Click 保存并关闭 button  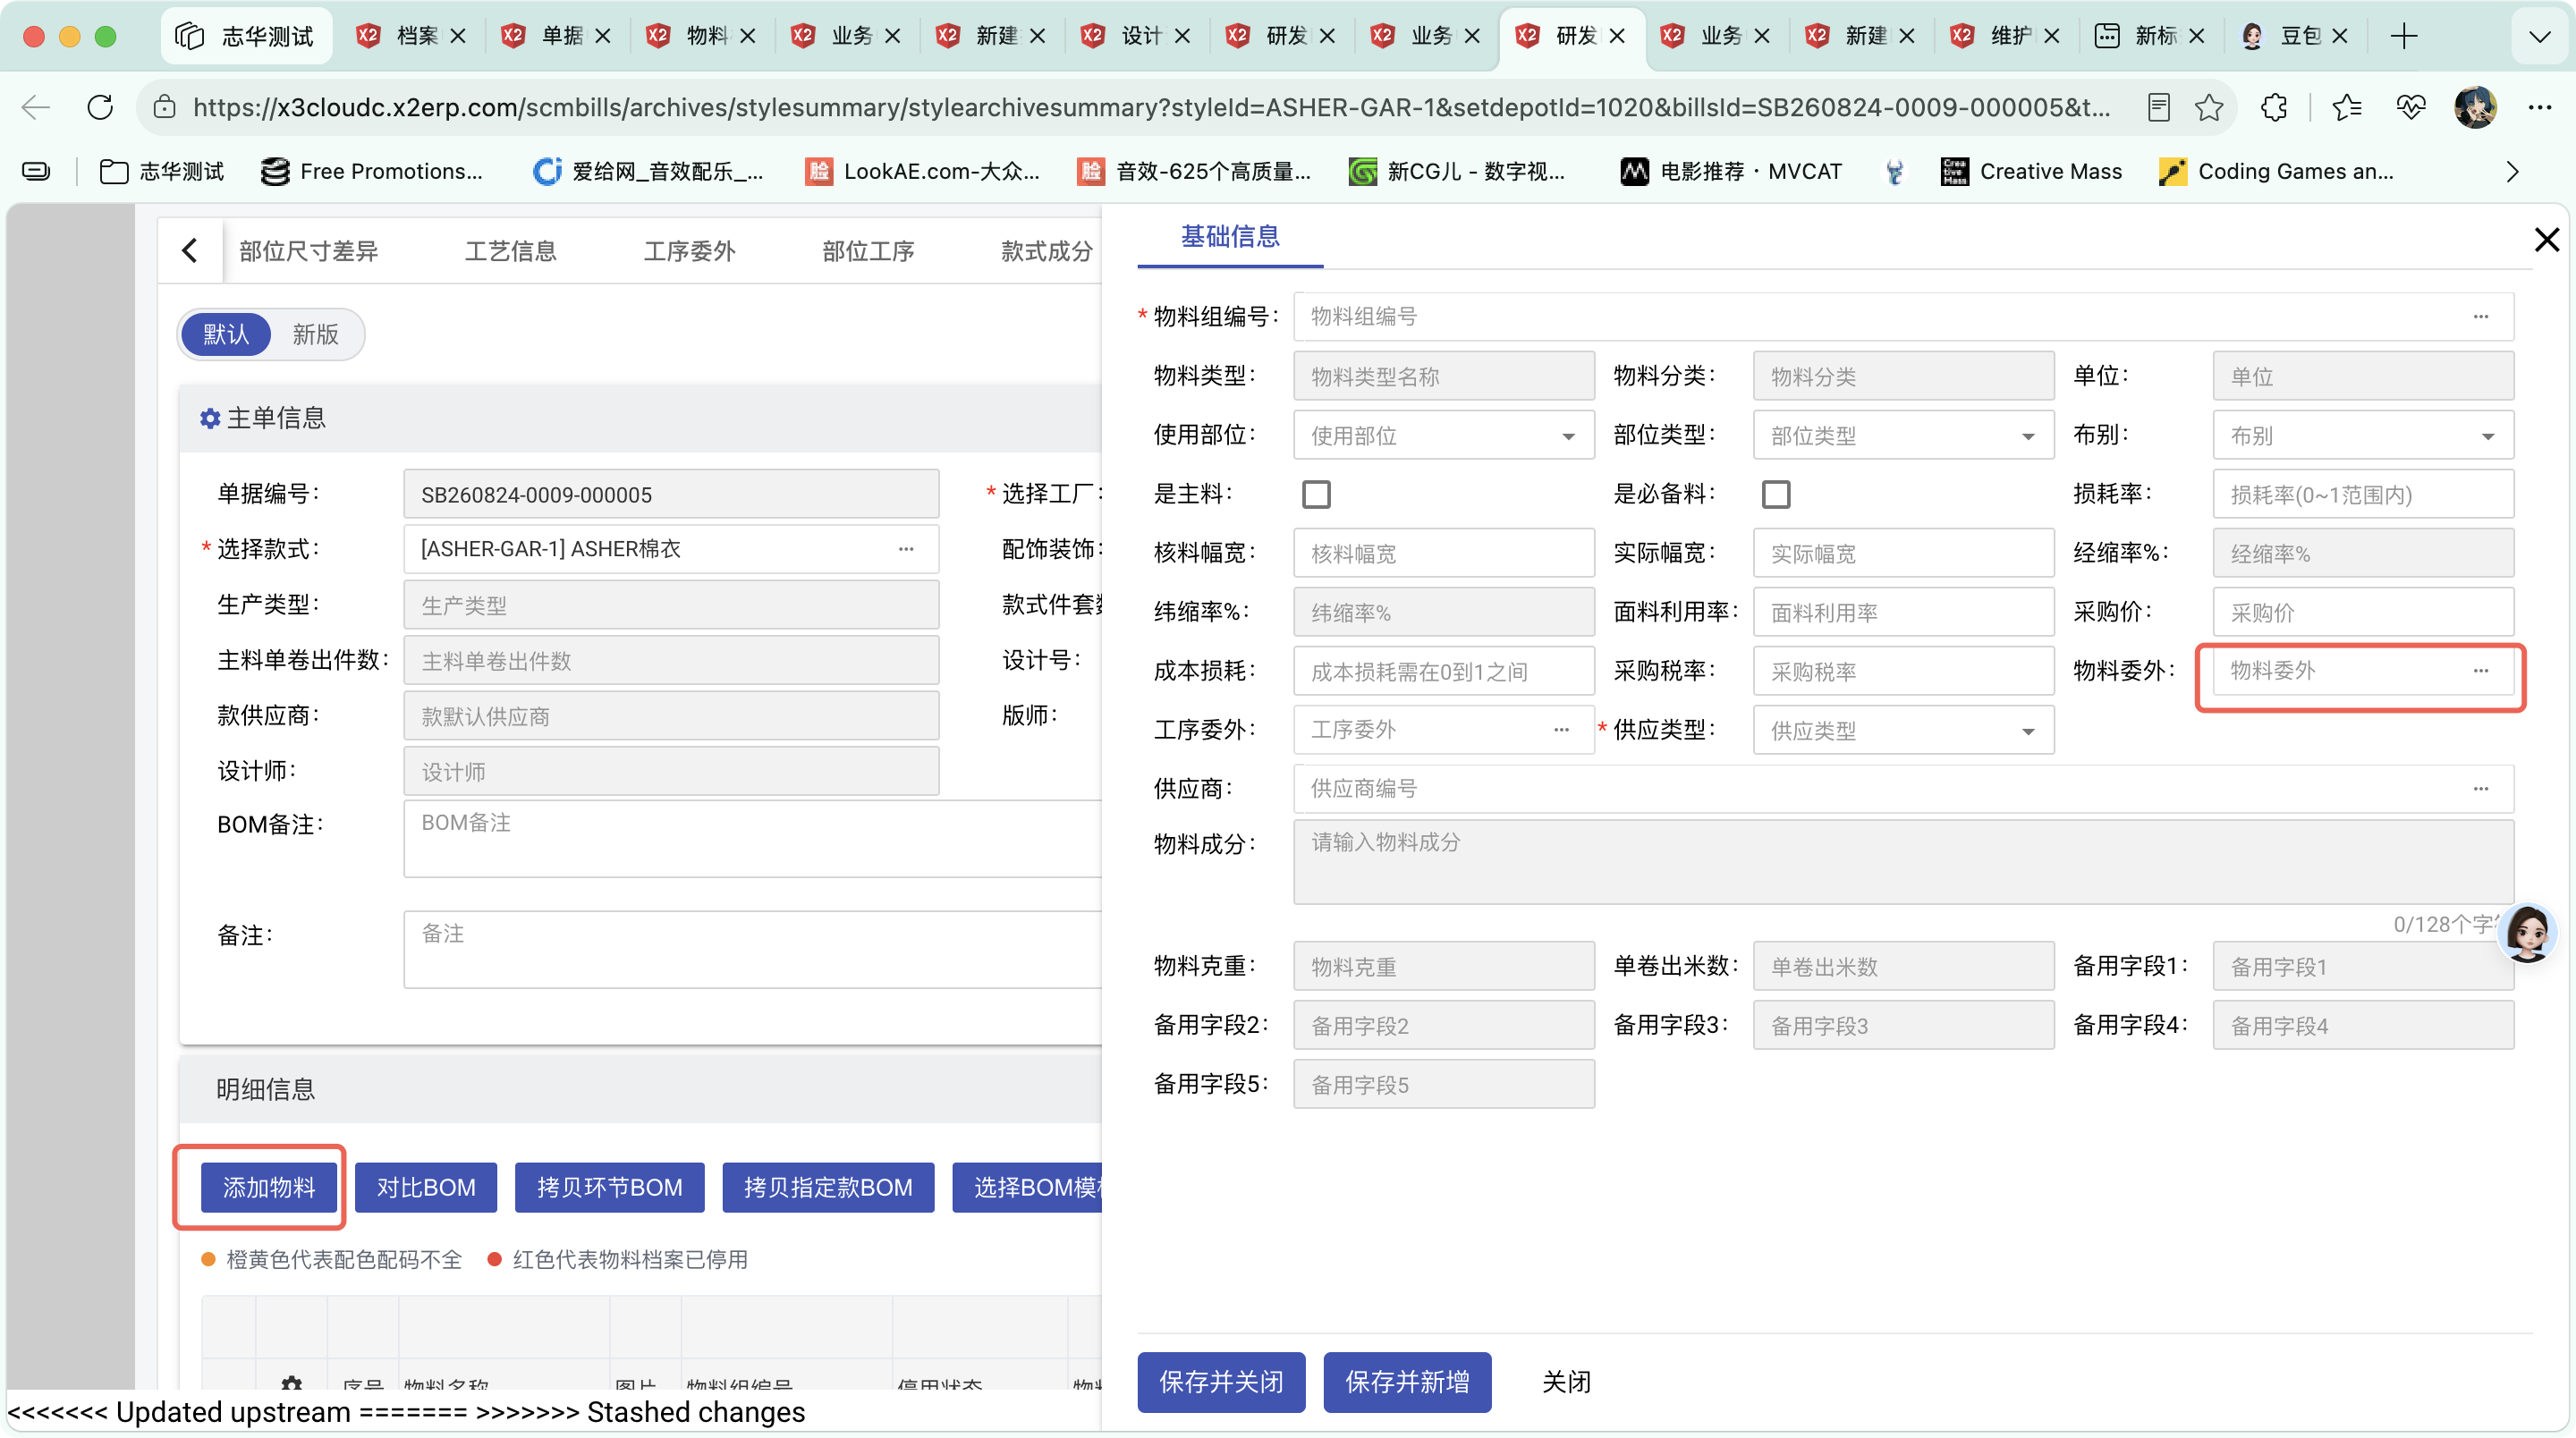coord(1221,1382)
